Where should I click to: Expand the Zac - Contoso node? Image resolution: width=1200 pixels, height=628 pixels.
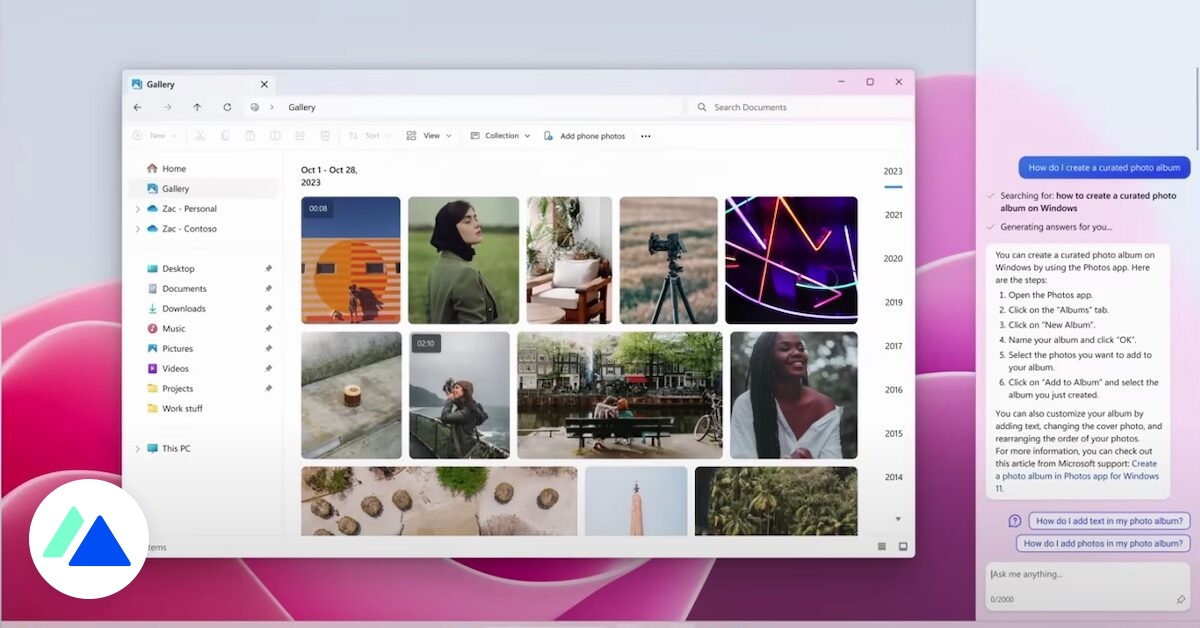(x=137, y=229)
